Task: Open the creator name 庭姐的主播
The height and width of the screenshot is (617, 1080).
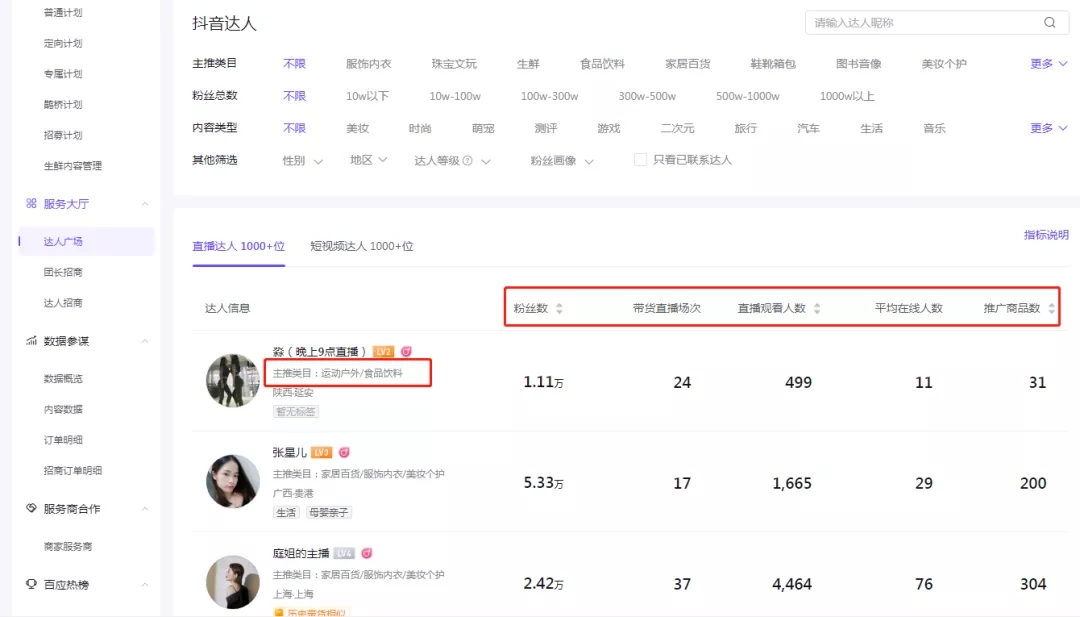Action: coord(300,553)
